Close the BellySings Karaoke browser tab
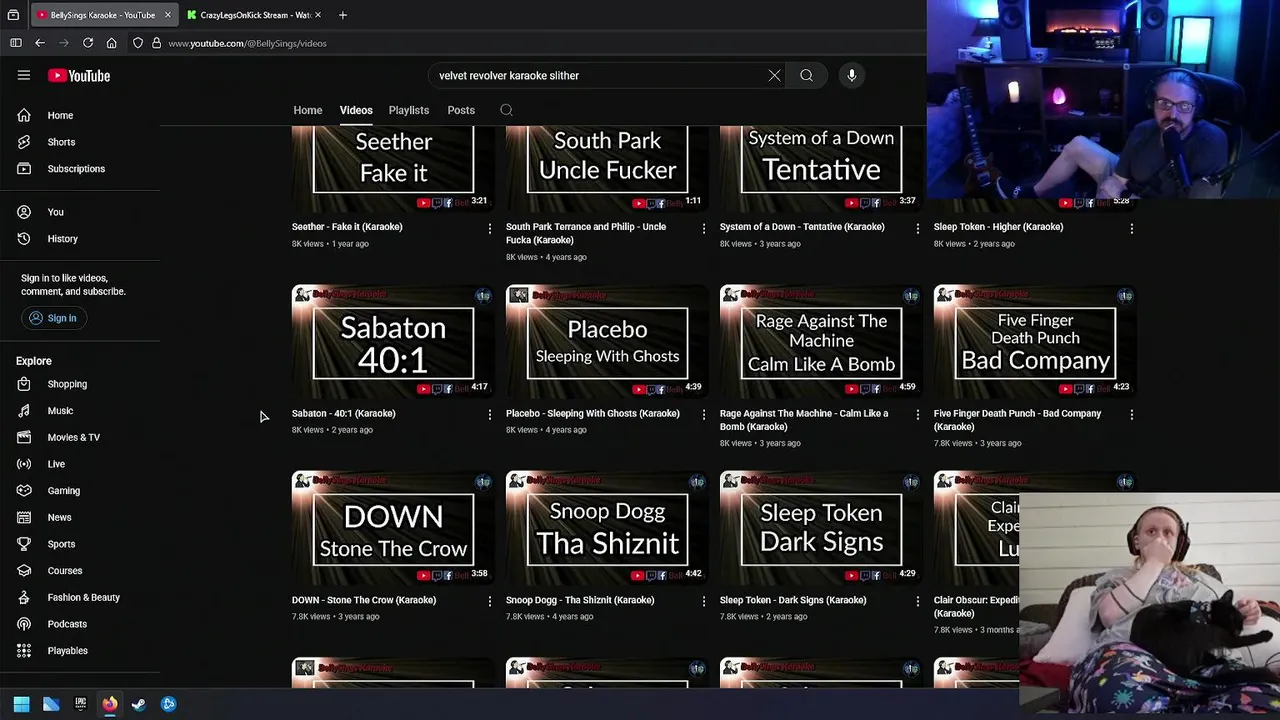 (x=167, y=15)
